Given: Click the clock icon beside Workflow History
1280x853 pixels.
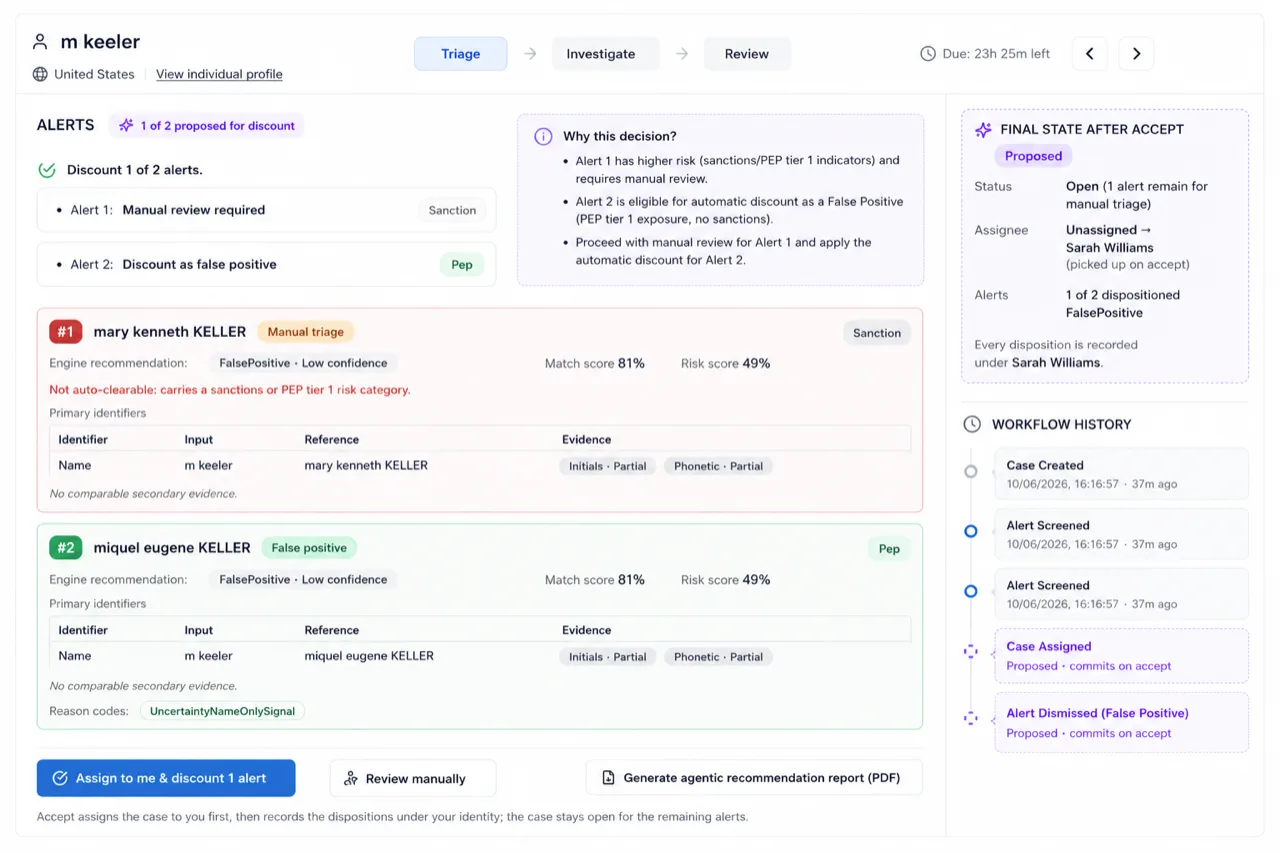Looking at the screenshot, I should coord(972,424).
